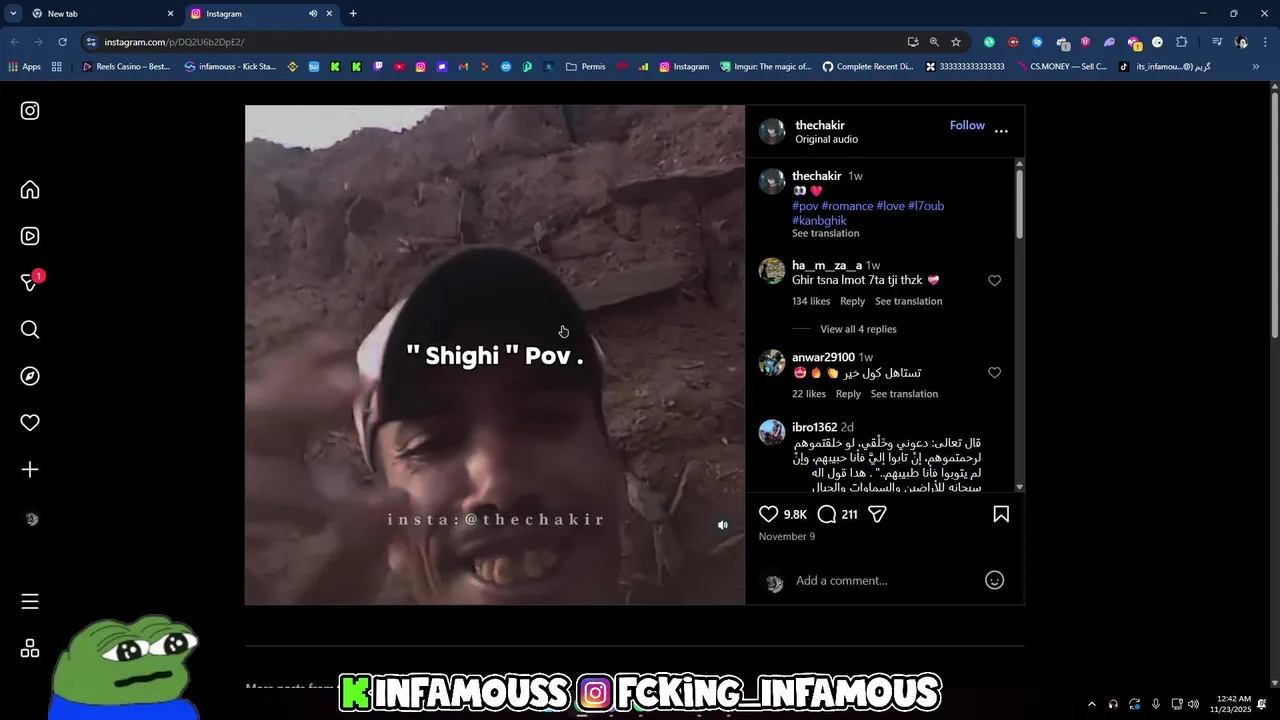Open Permis bookmarks folder
Viewport: 1280px width, 720px height.
point(585,67)
